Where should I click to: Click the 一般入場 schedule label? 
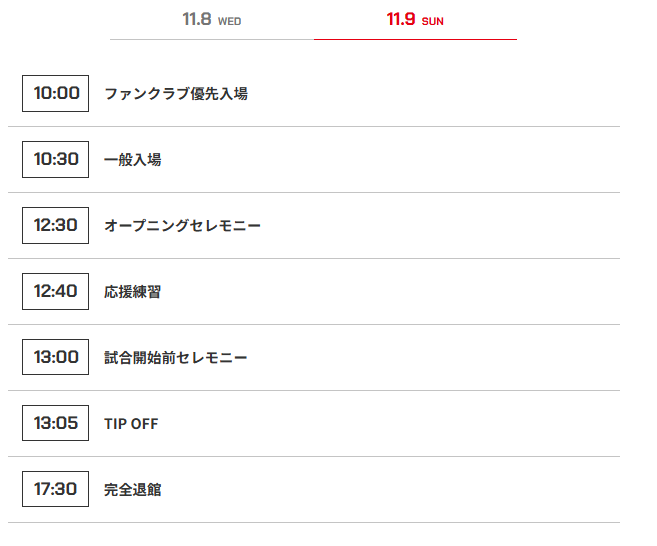(x=132, y=160)
